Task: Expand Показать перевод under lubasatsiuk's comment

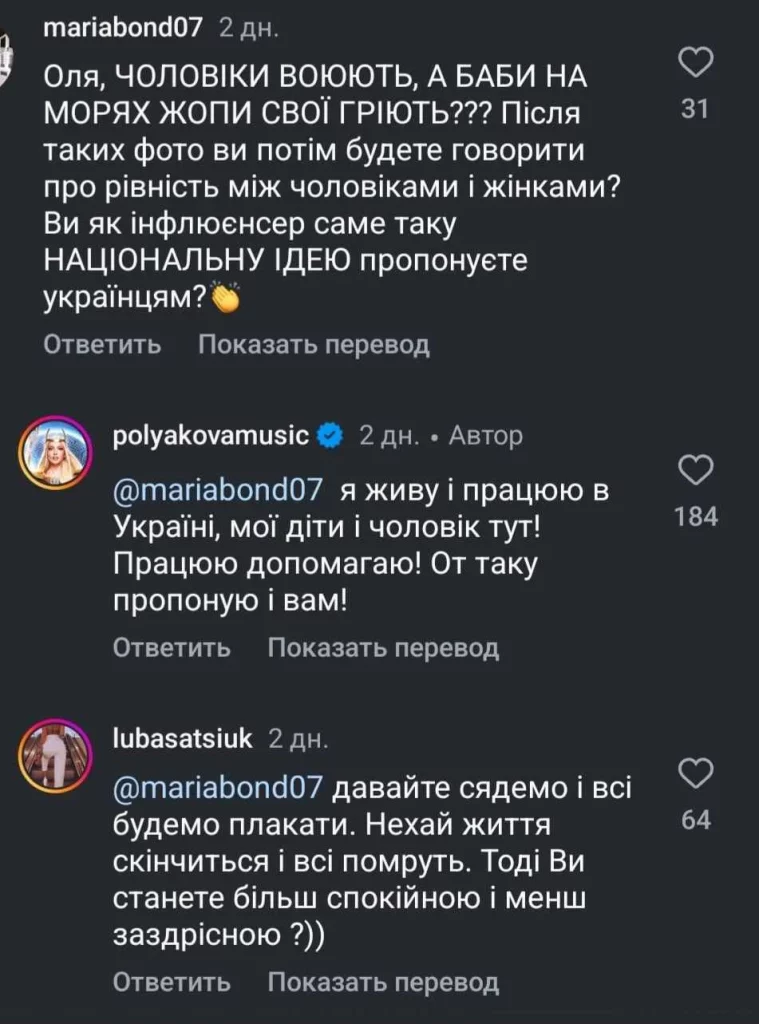Action: 382,982
